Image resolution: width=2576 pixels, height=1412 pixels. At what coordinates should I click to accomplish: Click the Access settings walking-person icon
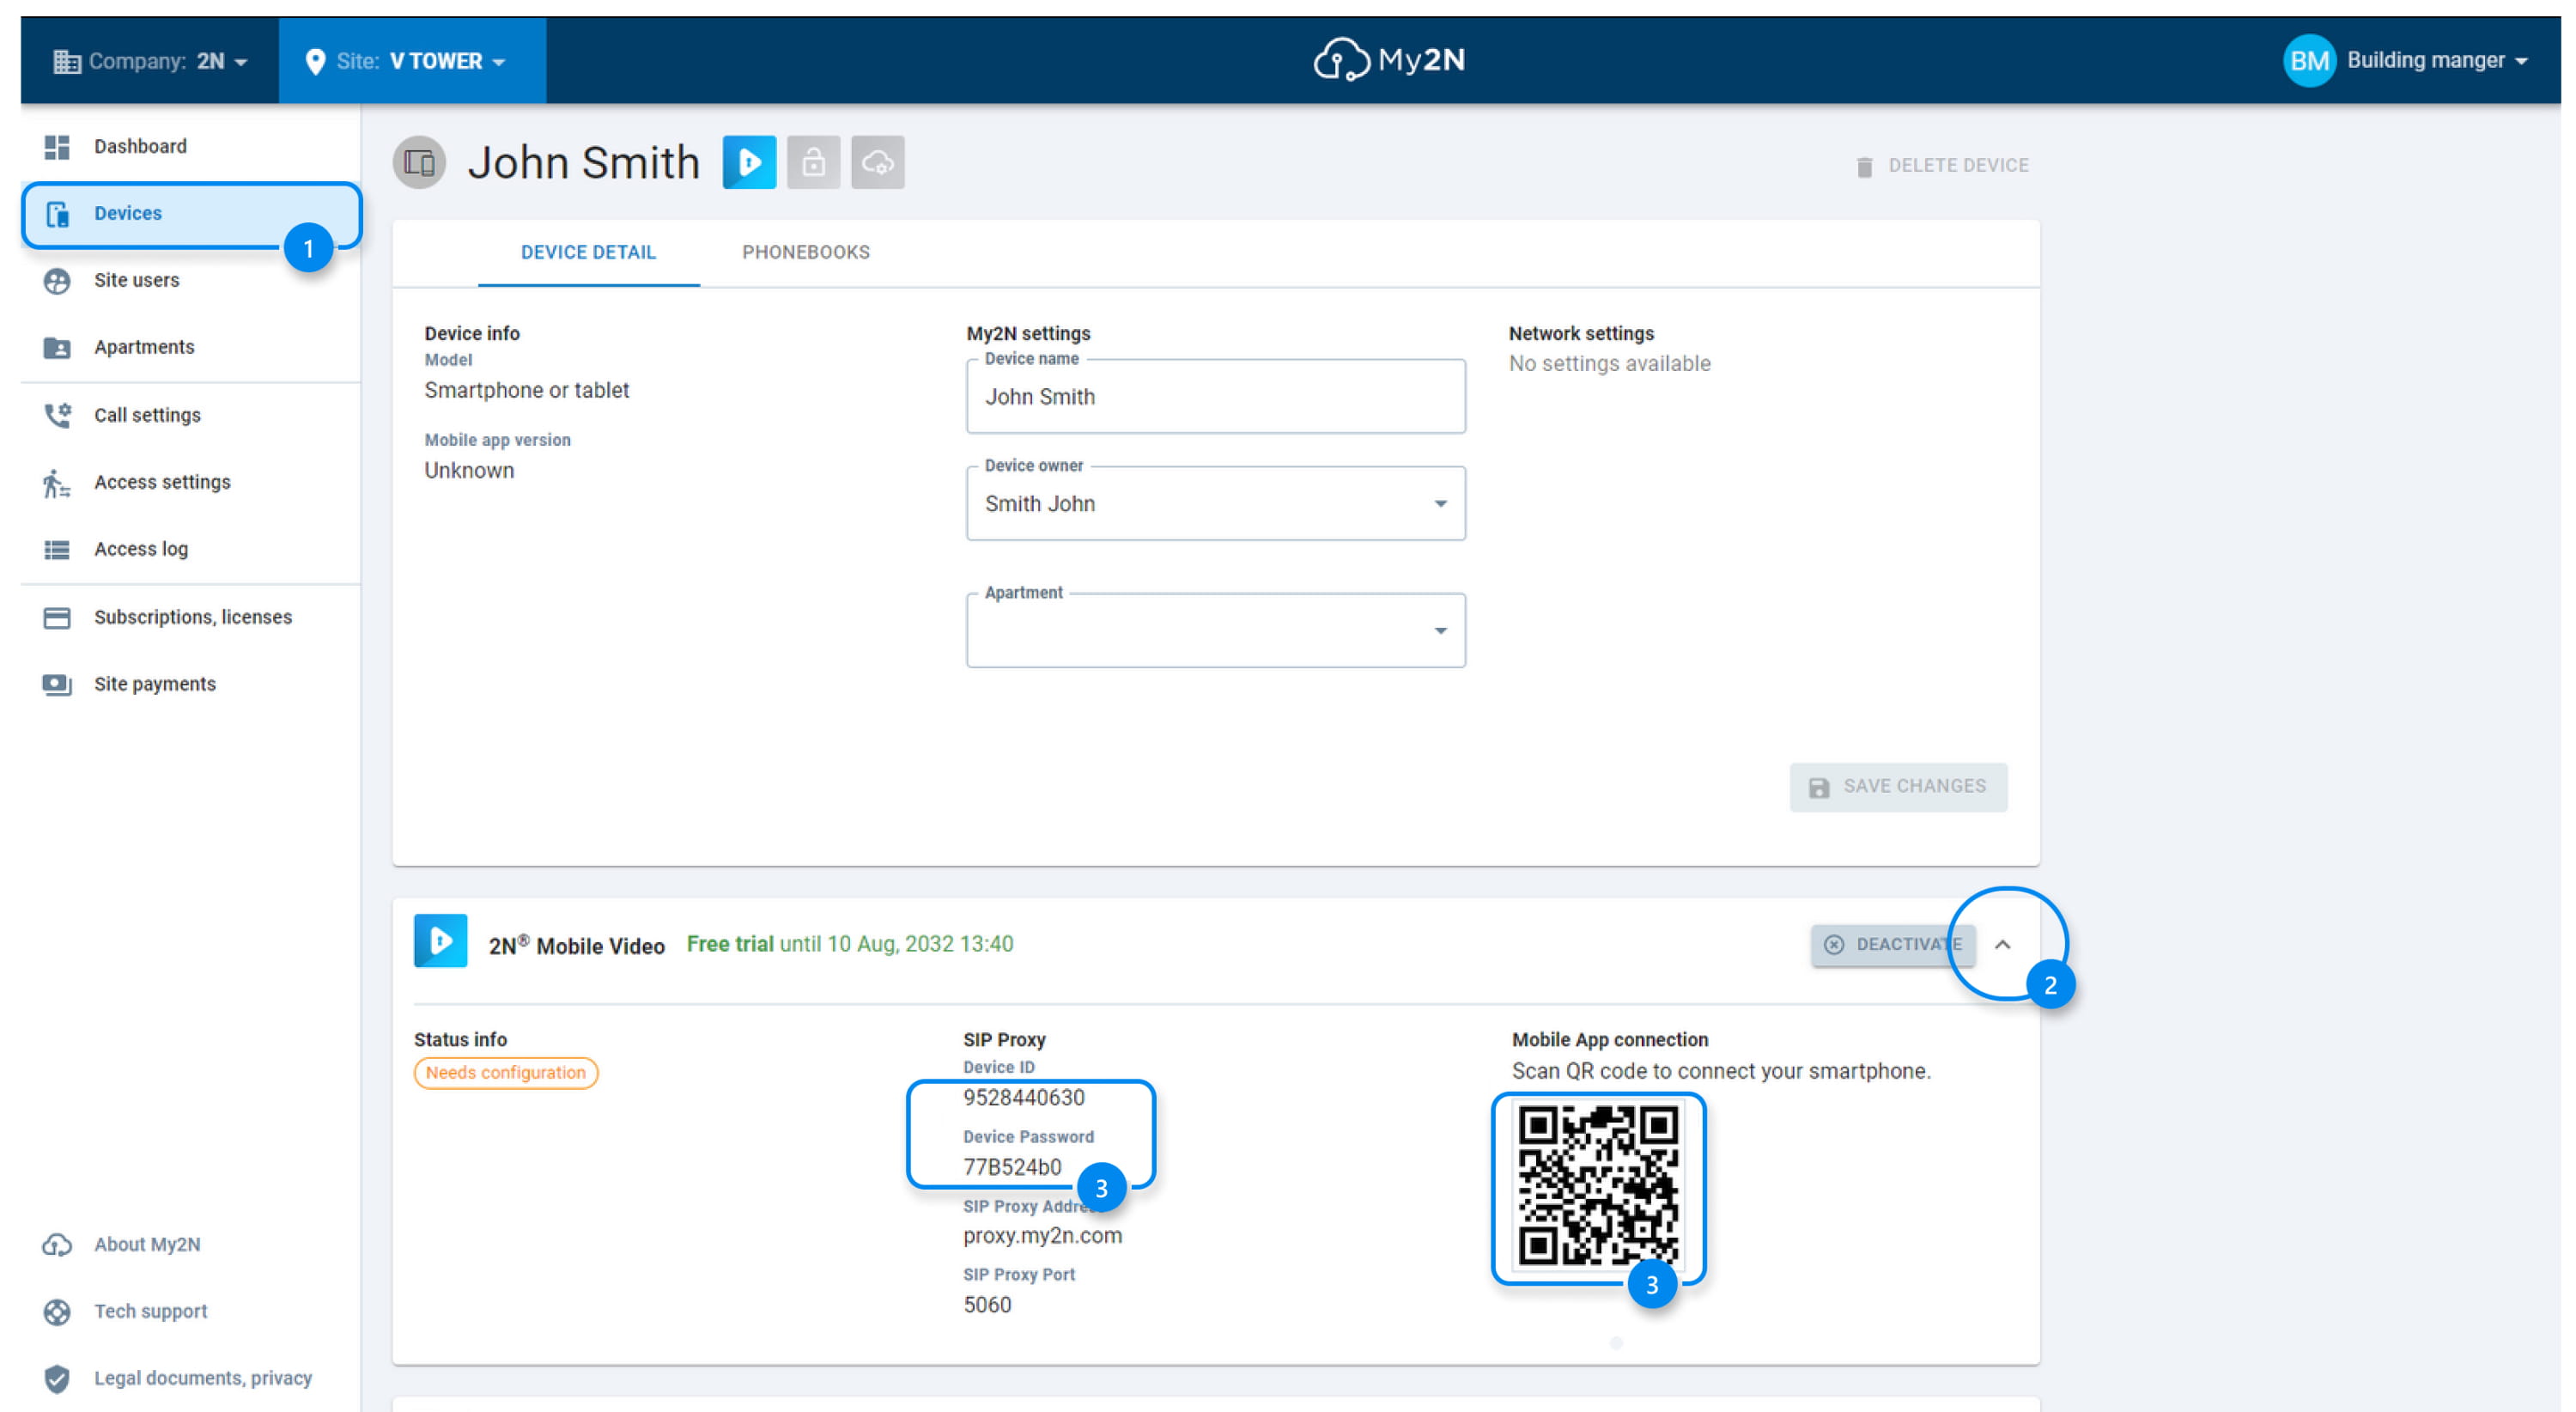click(56, 483)
